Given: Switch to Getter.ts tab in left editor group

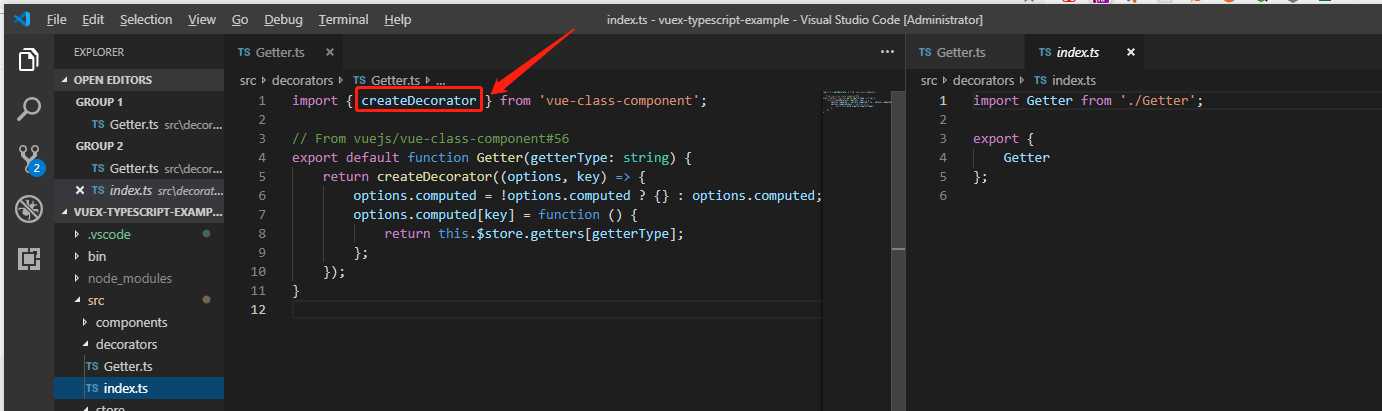Looking at the screenshot, I should pyautogui.click(x=283, y=52).
